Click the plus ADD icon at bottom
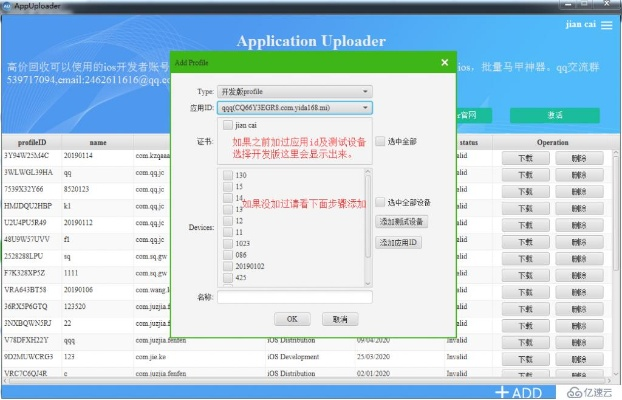This screenshot has height=400, width=622. tap(517, 392)
